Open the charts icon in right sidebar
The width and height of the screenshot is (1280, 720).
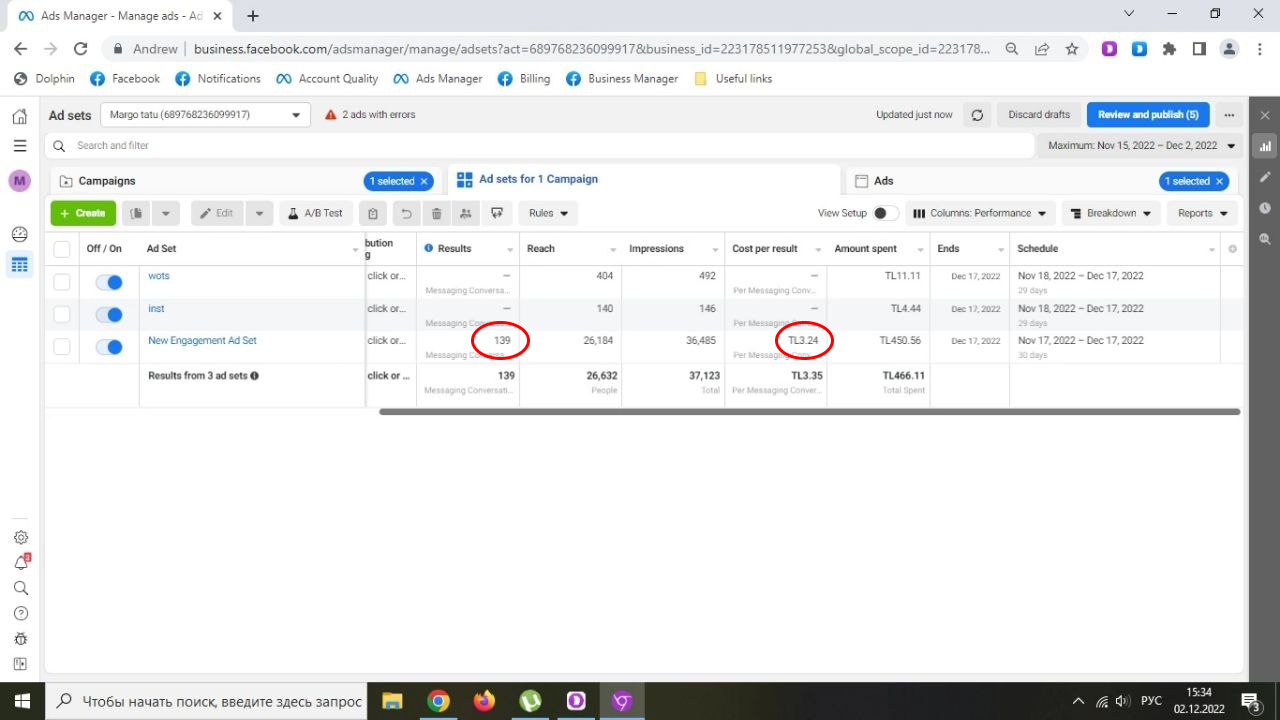pyautogui.click(x=1265, y=146)
